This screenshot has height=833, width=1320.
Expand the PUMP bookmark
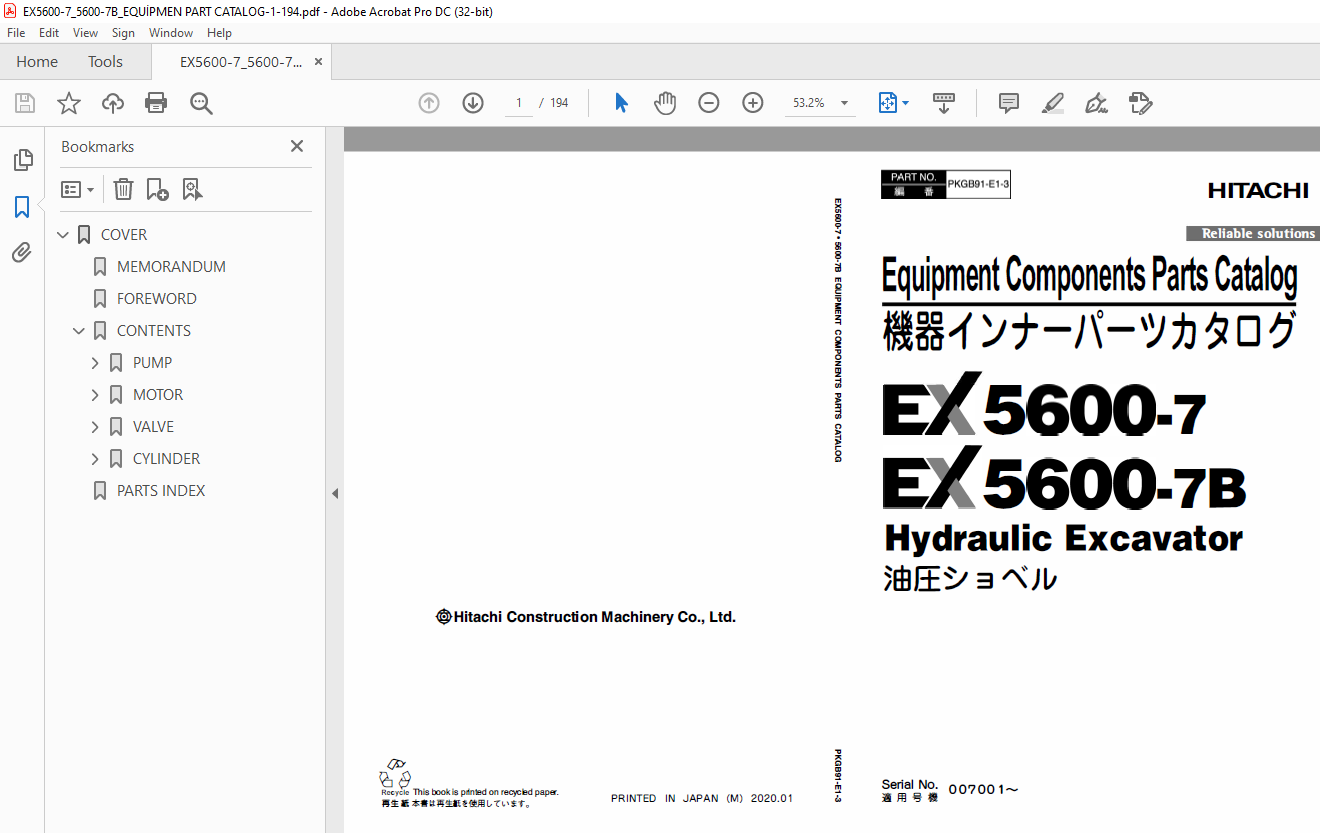pyautogui.click(x=95, y=363)
